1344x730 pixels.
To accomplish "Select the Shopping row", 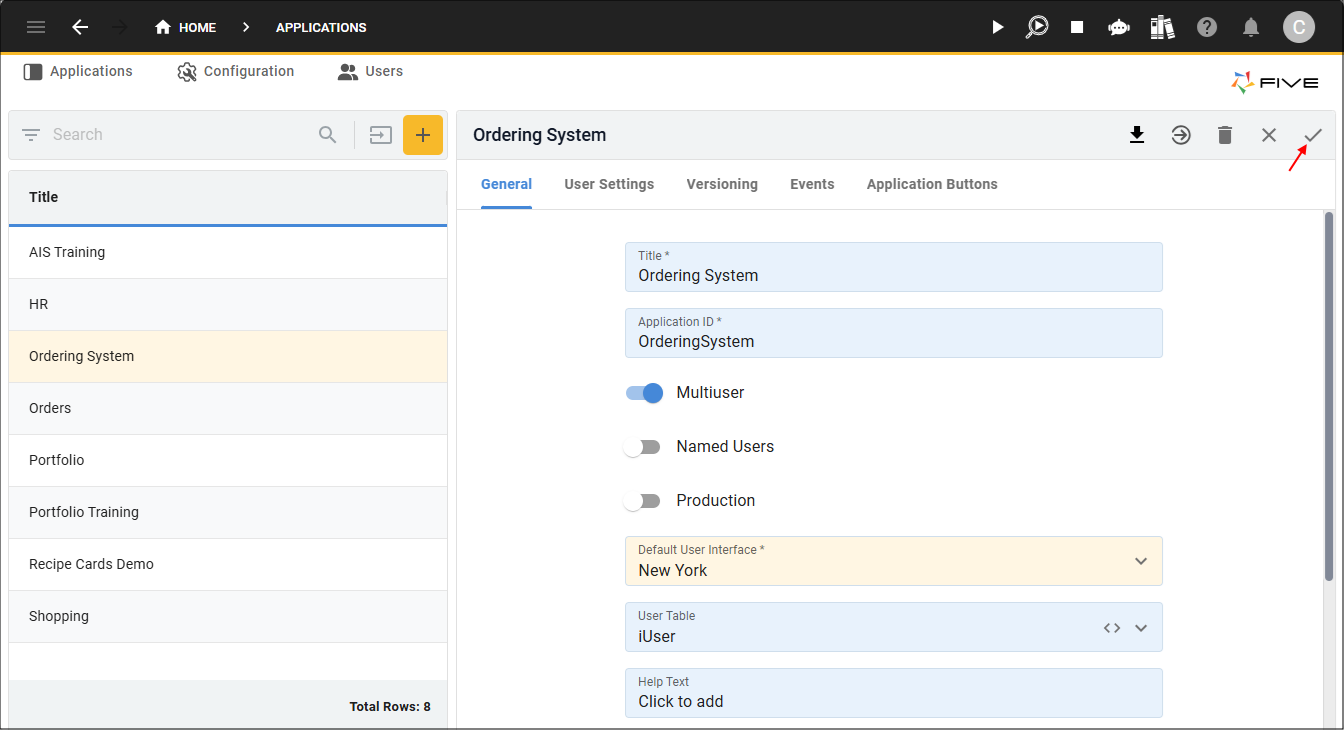I will point(228,617).
